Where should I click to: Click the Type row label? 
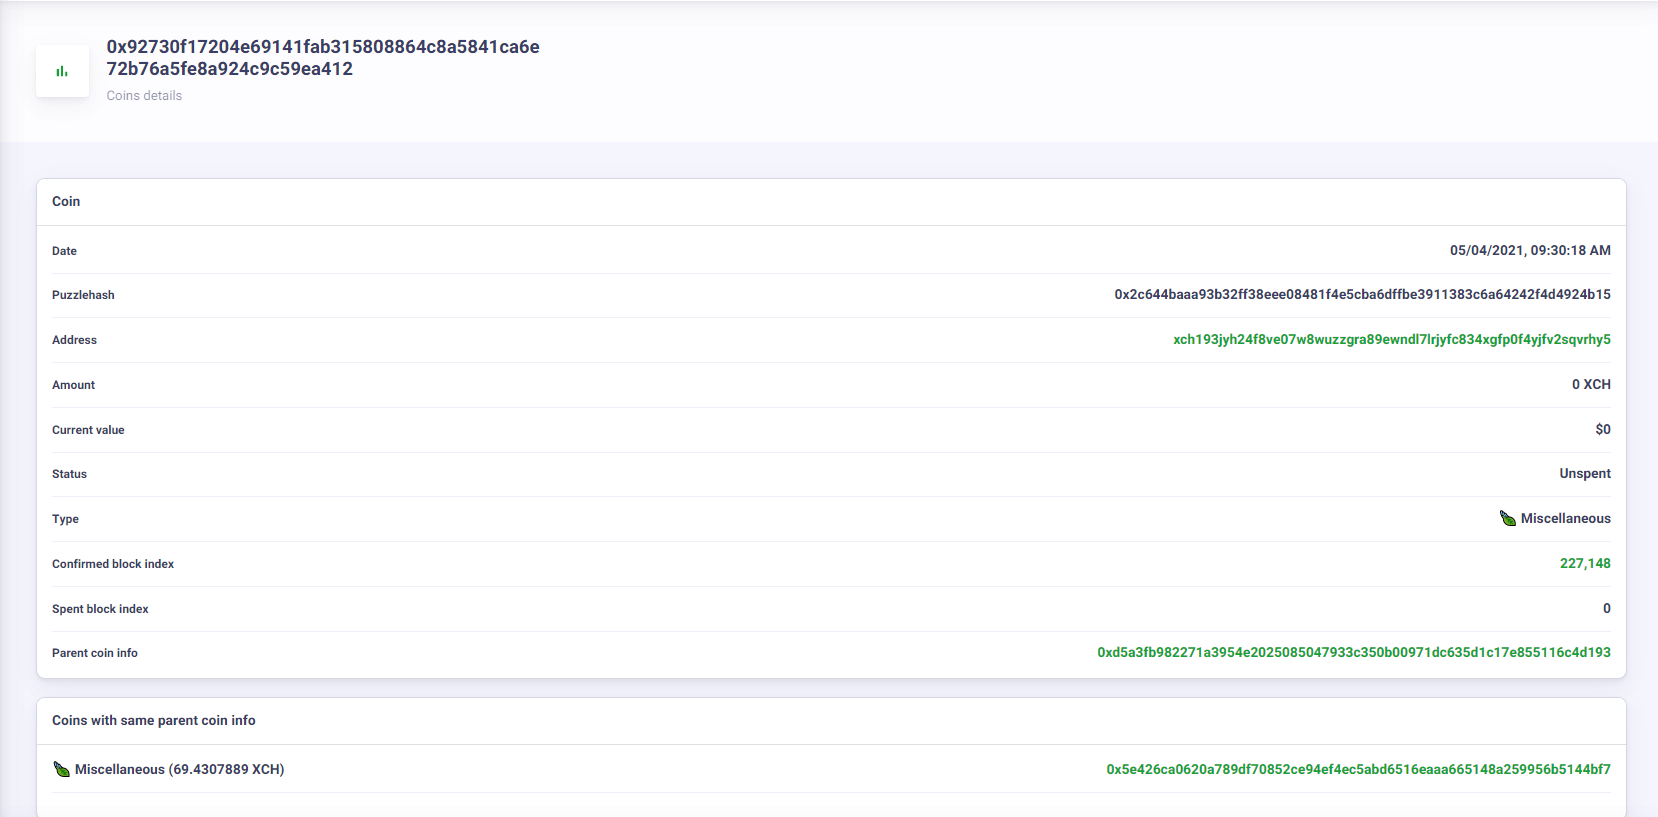point(65,519)
